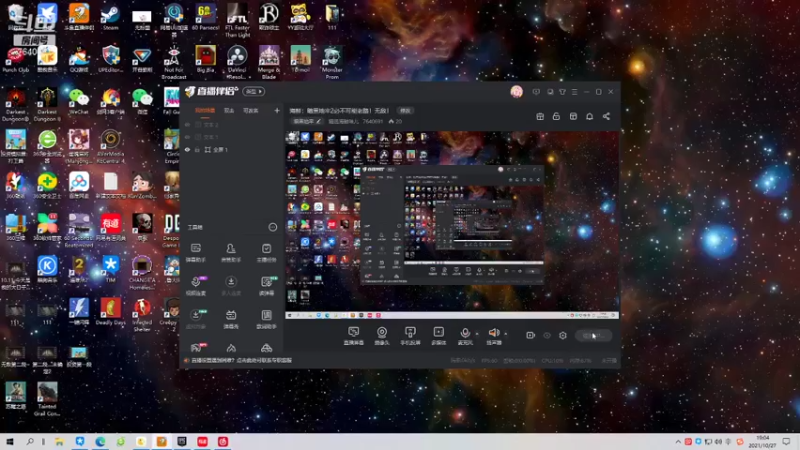Mute the 扬声器 speaker
800x450 pixels.
click(x=493, y=333)
